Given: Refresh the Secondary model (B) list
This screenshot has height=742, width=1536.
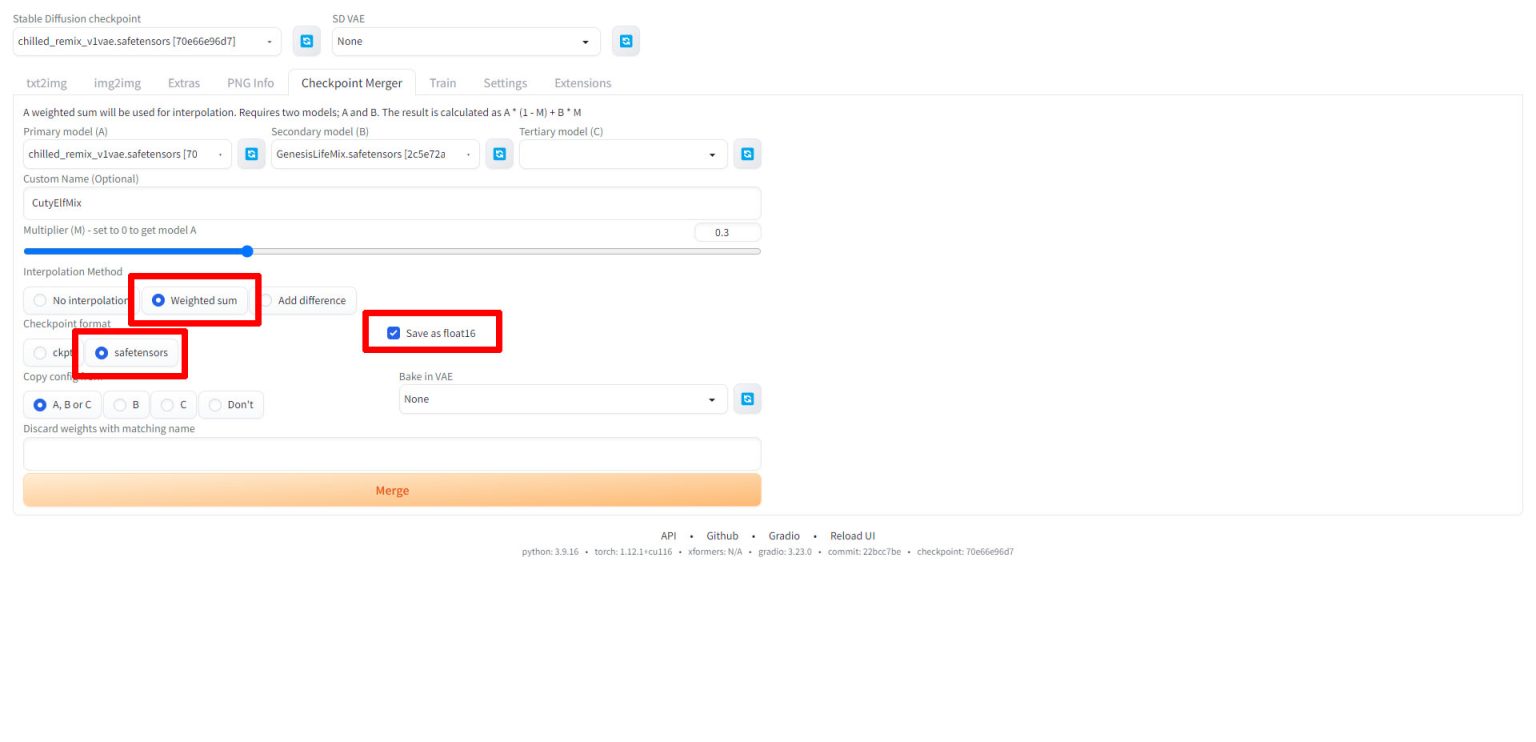Looking at the screenshot, I should coord(499,154).
